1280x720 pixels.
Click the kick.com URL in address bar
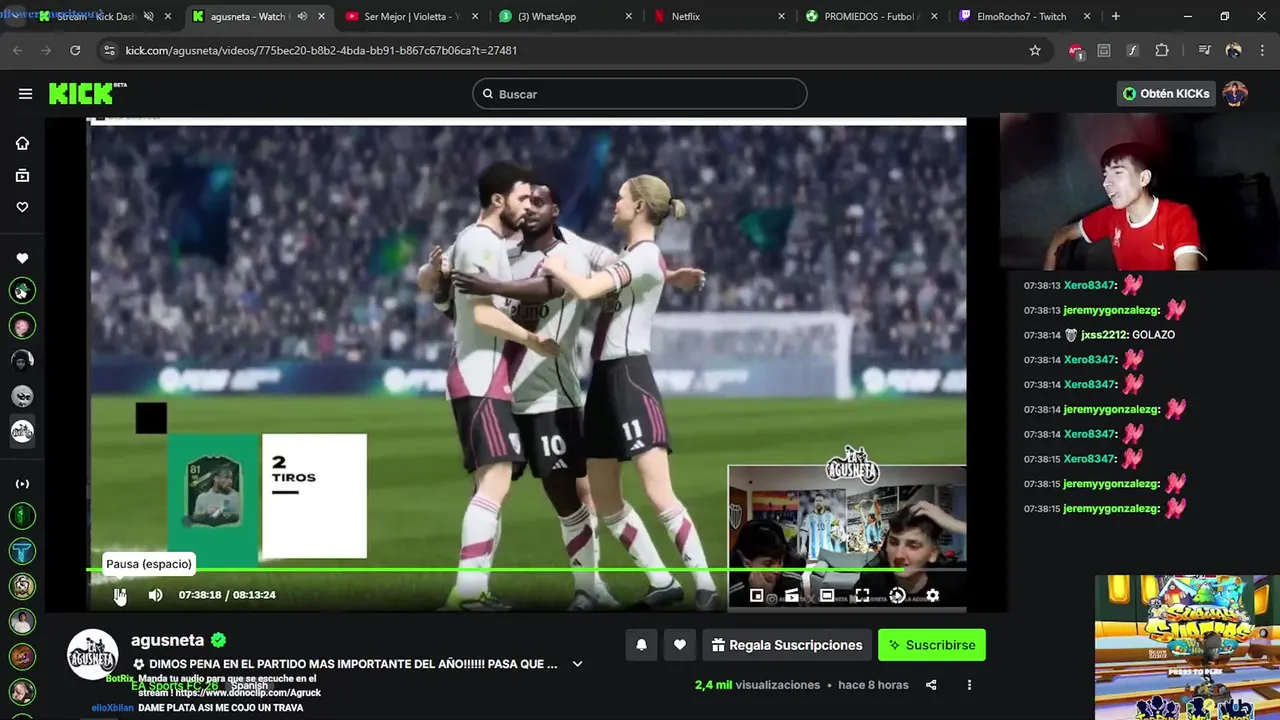coord(321,50)
